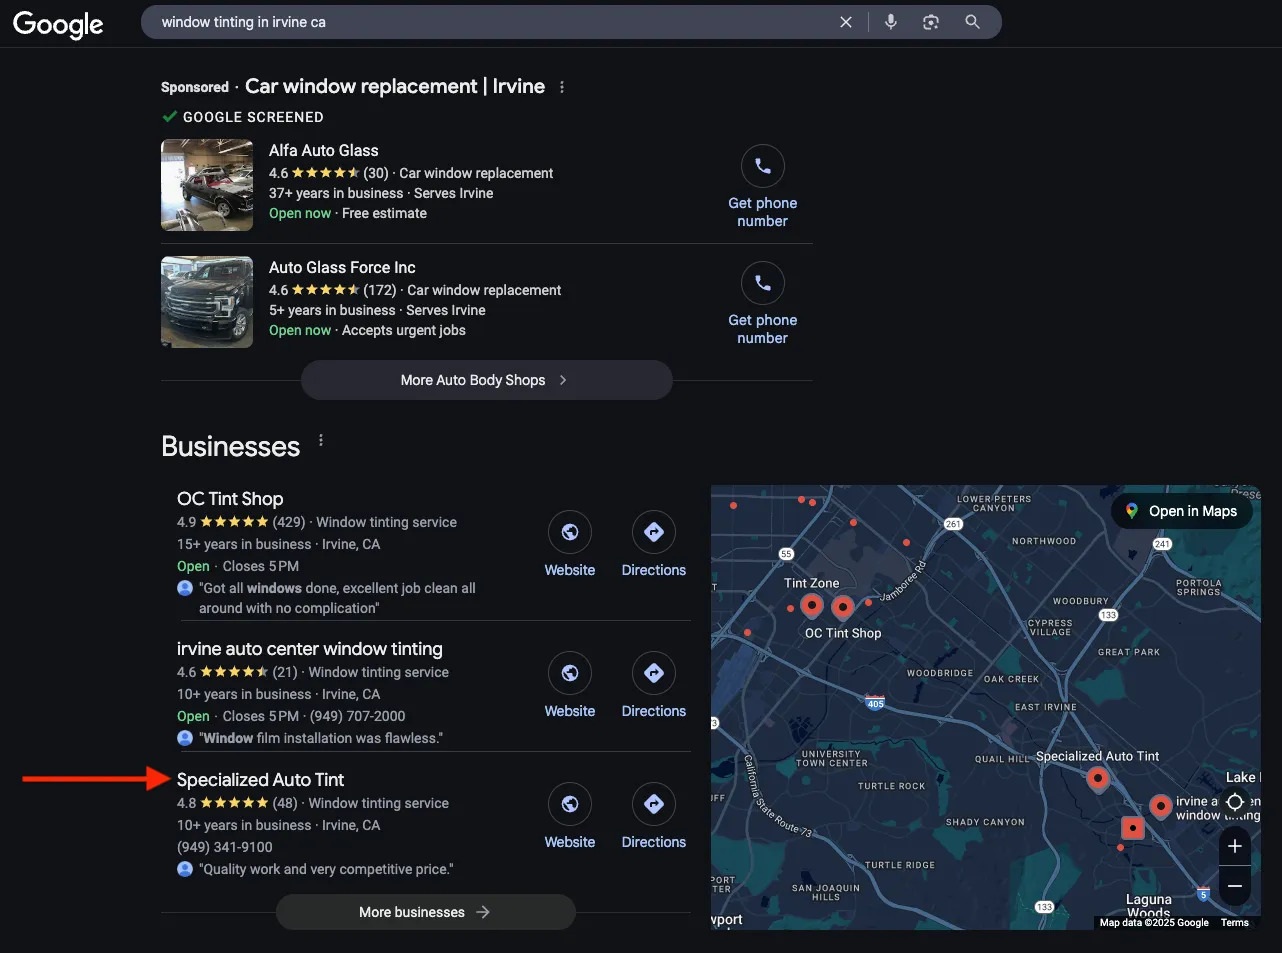The image size is (1282, 953).
Task: Center map on my location icon
Action: pos(1235,802)
